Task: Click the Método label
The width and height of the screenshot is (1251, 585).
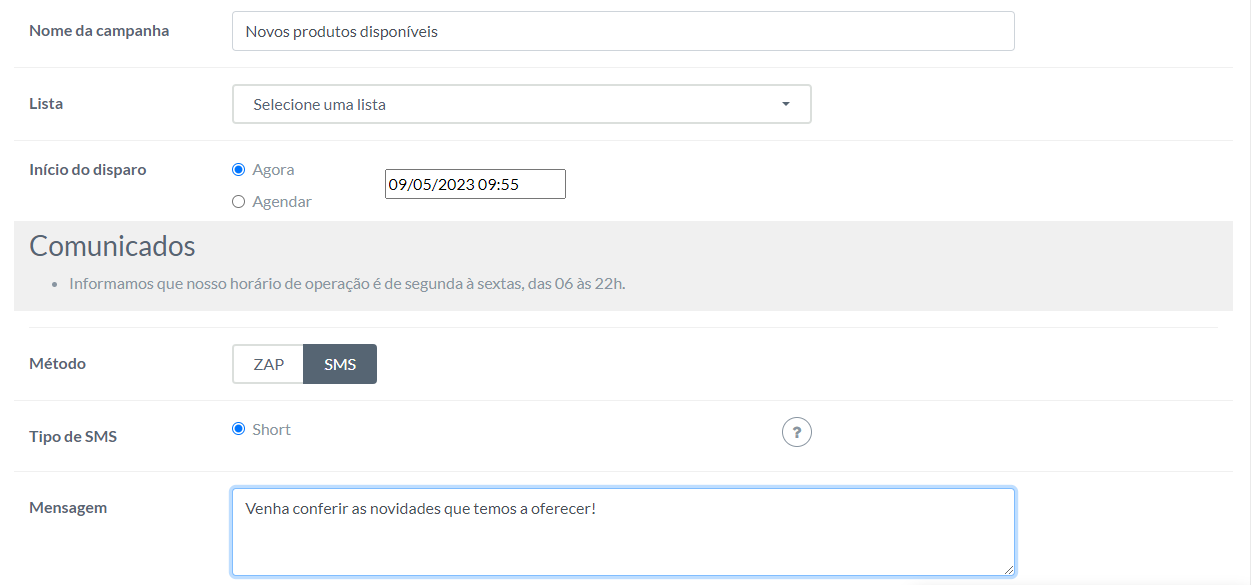Action: pos(58,364)
